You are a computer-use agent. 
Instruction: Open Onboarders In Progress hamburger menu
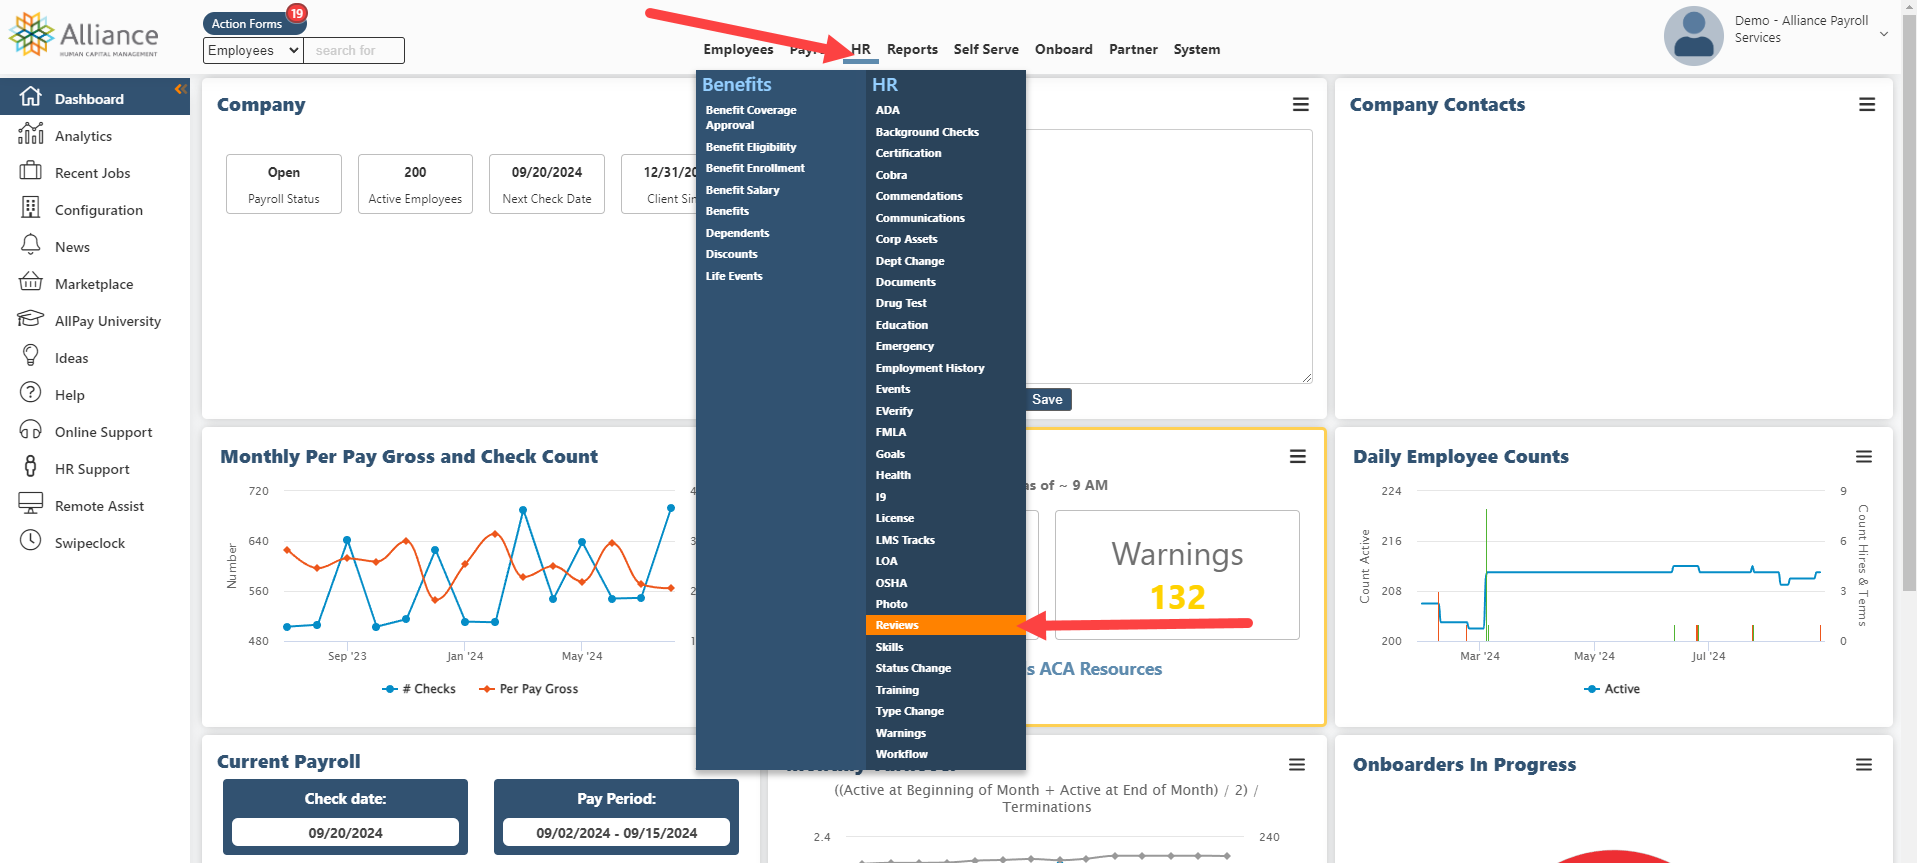point(1864,764)
